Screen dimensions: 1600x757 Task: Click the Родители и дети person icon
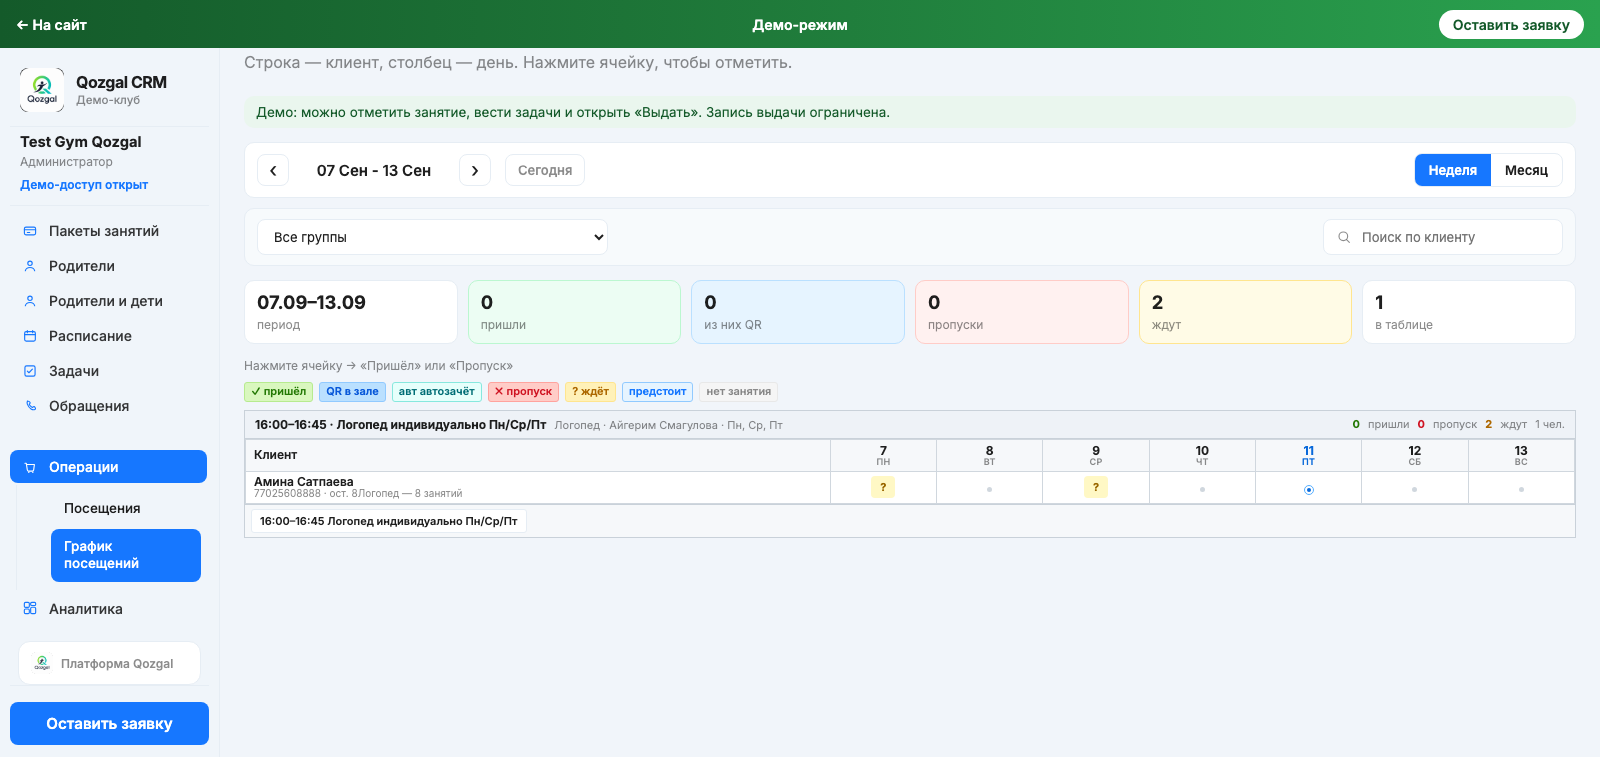coord(30,301)
